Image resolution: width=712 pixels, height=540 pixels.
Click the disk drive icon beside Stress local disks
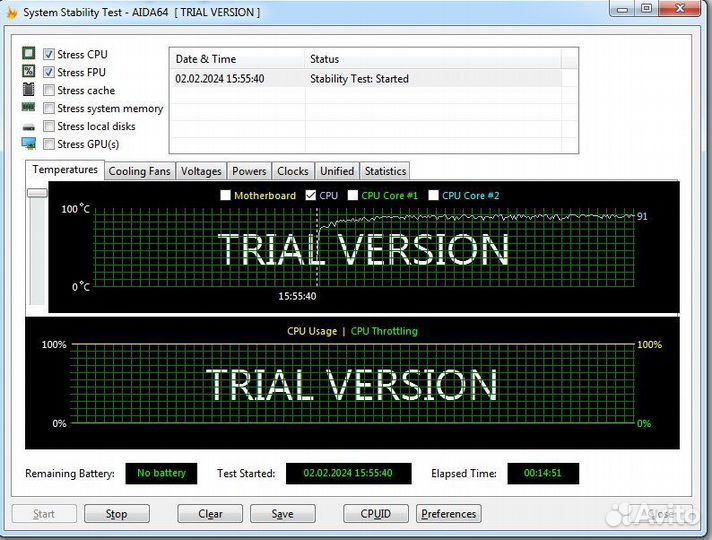coord(29,127)
